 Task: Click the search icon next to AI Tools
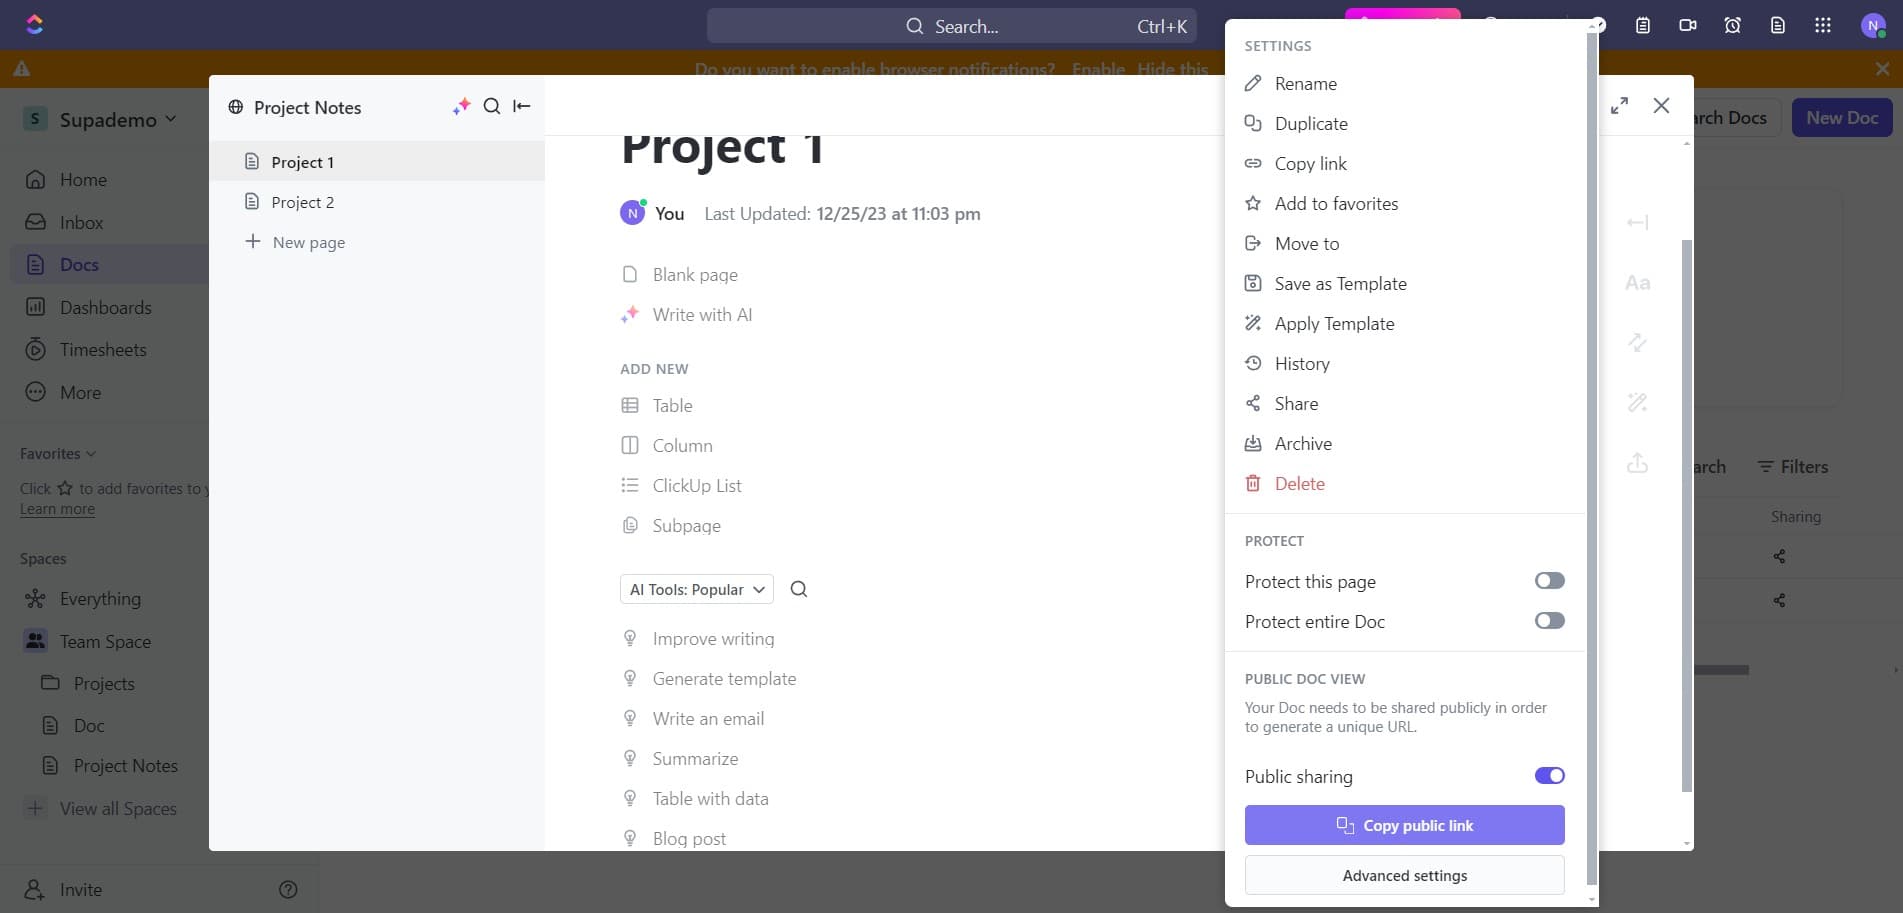799,589
